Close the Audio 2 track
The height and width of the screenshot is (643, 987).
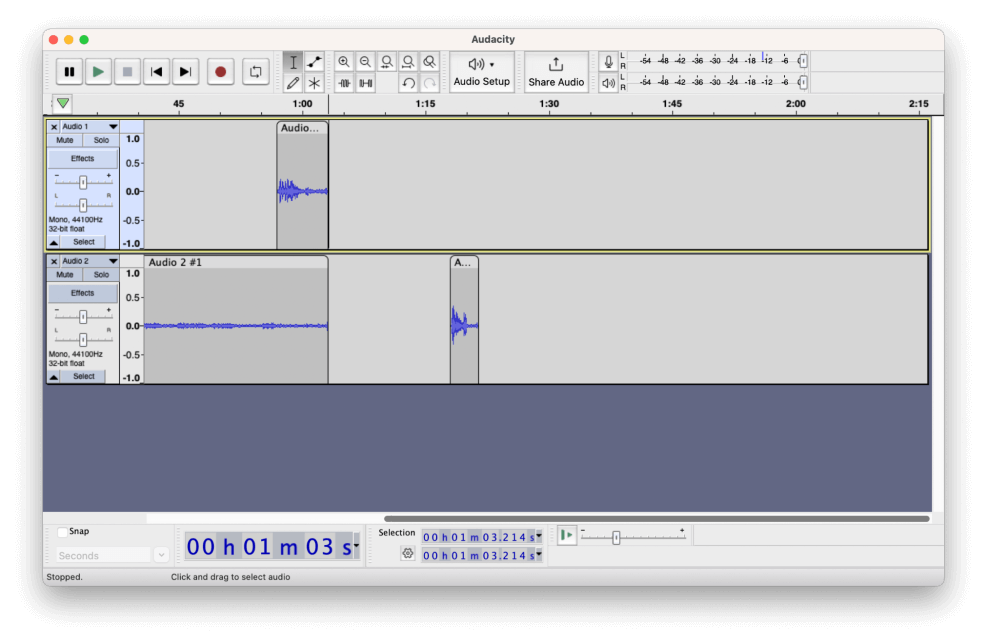[54, 261]
